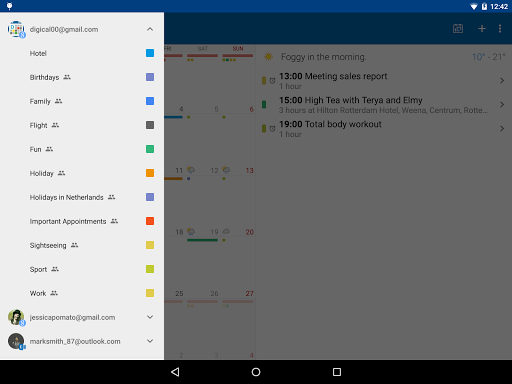The height and width of the screenshot is (384, 512).
Task: Tap the digical00 account avatar
Action: click(16, 29)
